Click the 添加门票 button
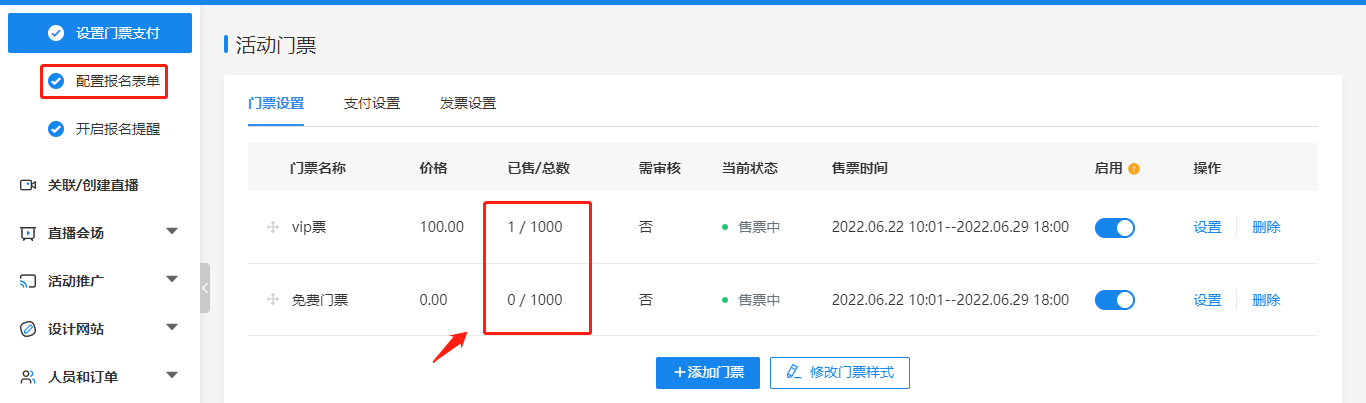The height and width of the screenshot is (403, 1366). [708, 373]
